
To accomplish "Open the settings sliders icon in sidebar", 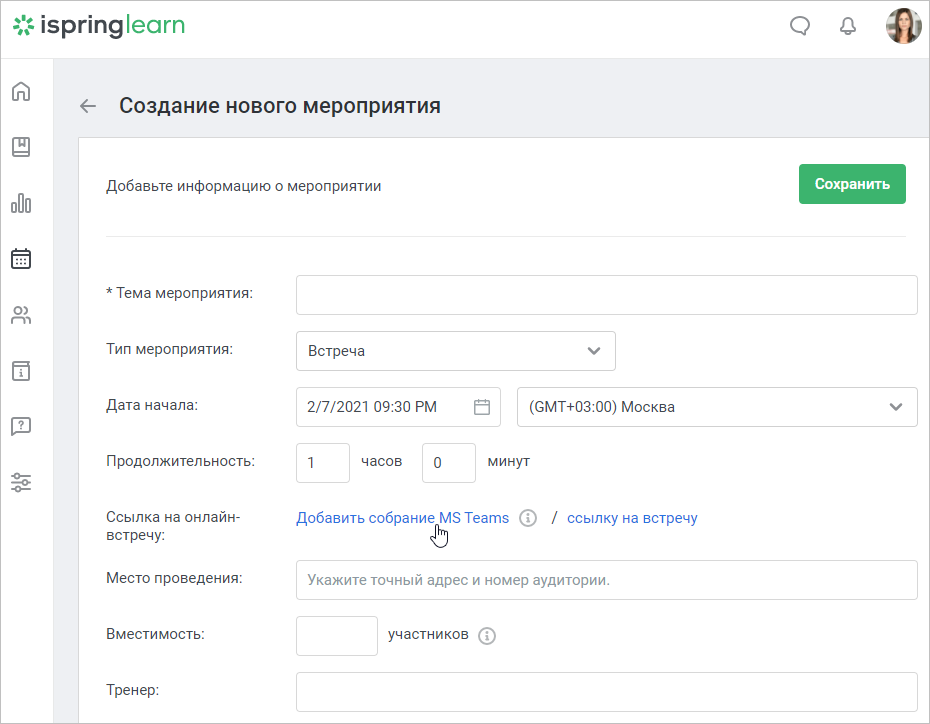I will click(21, 482).
